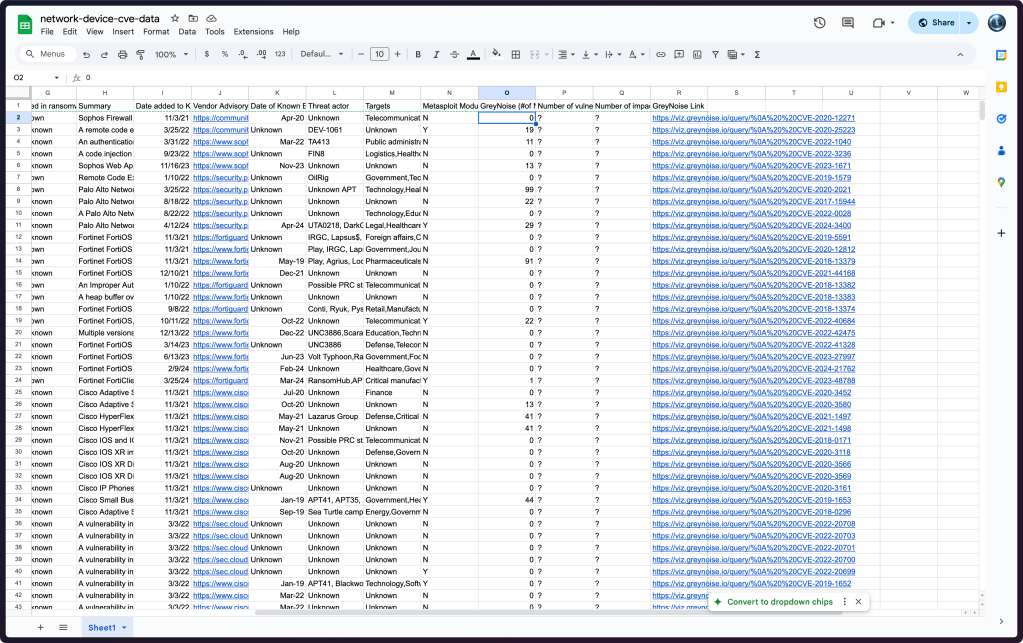Open the Extensions menu

pyautogui.click(x=253, y=32)
